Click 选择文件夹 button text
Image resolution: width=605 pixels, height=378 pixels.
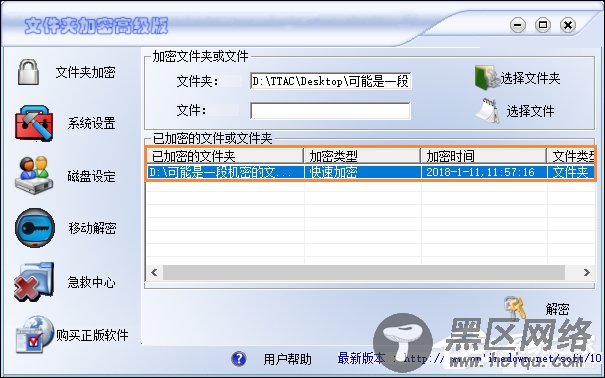(x=530, y=78)
